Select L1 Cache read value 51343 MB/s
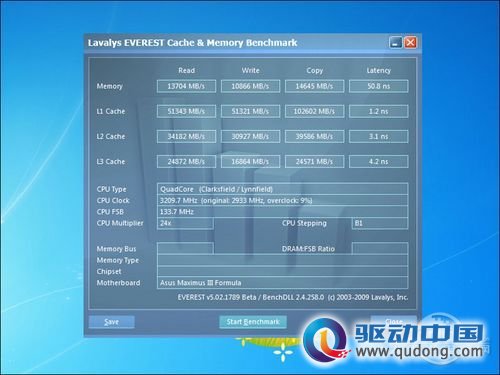500x375 pixels. pos(186,111)
